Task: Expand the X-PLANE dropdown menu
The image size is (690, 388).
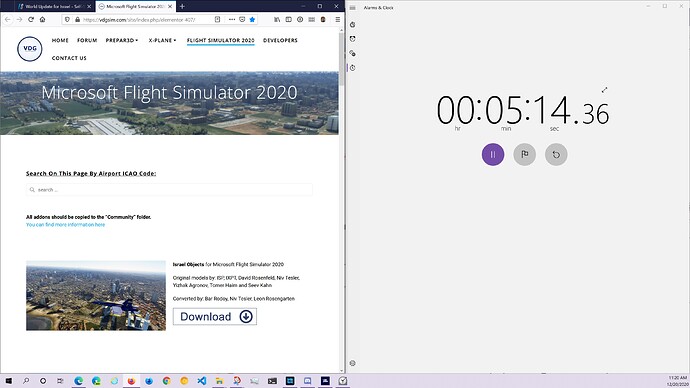Action: 162,40
